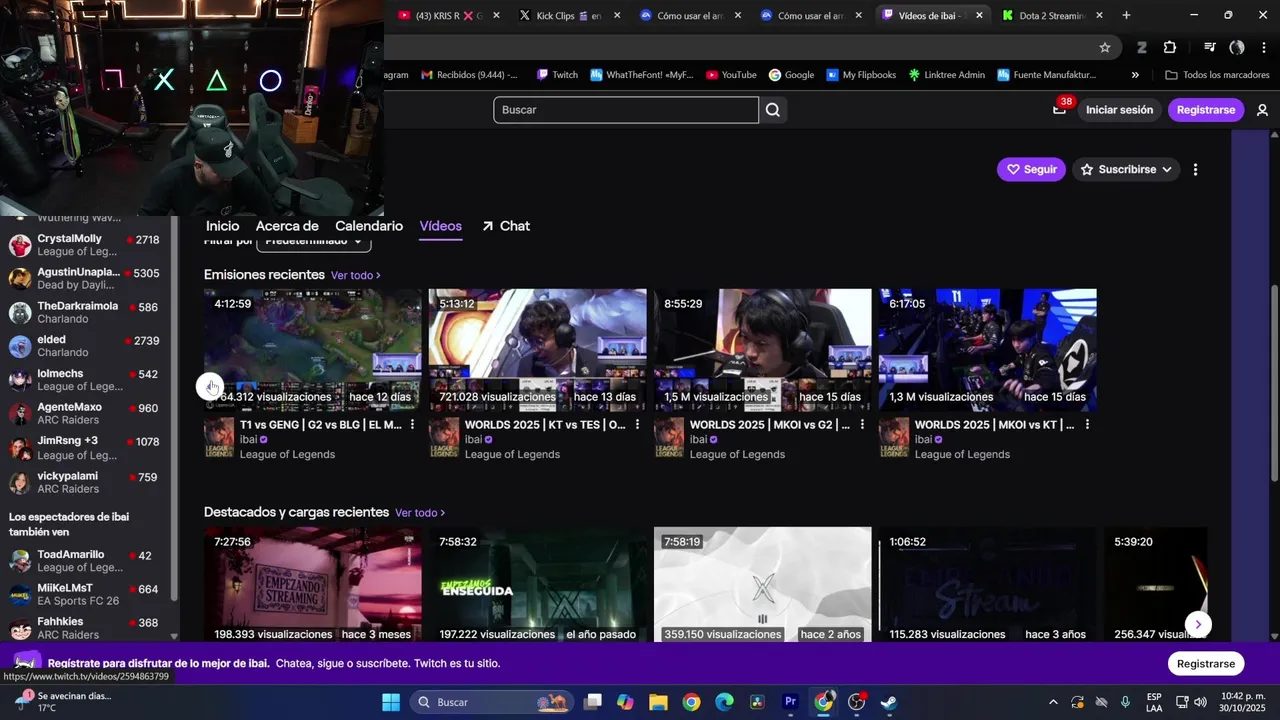
Task: Open three-dot menu for MKOI vs G2 video
Action: 862,425
